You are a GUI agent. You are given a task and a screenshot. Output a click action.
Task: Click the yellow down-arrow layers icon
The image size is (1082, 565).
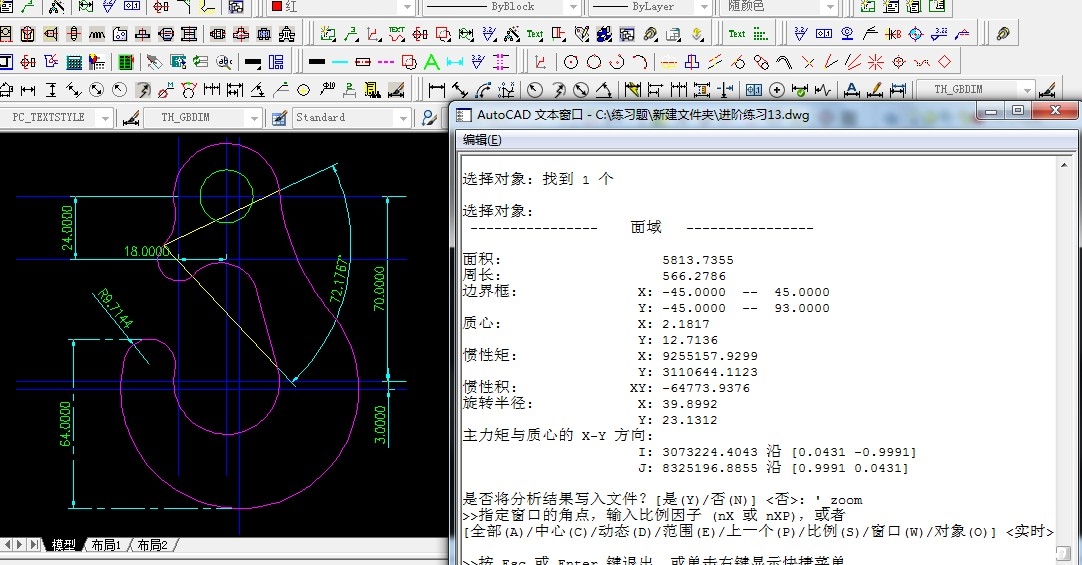[697, 34]
